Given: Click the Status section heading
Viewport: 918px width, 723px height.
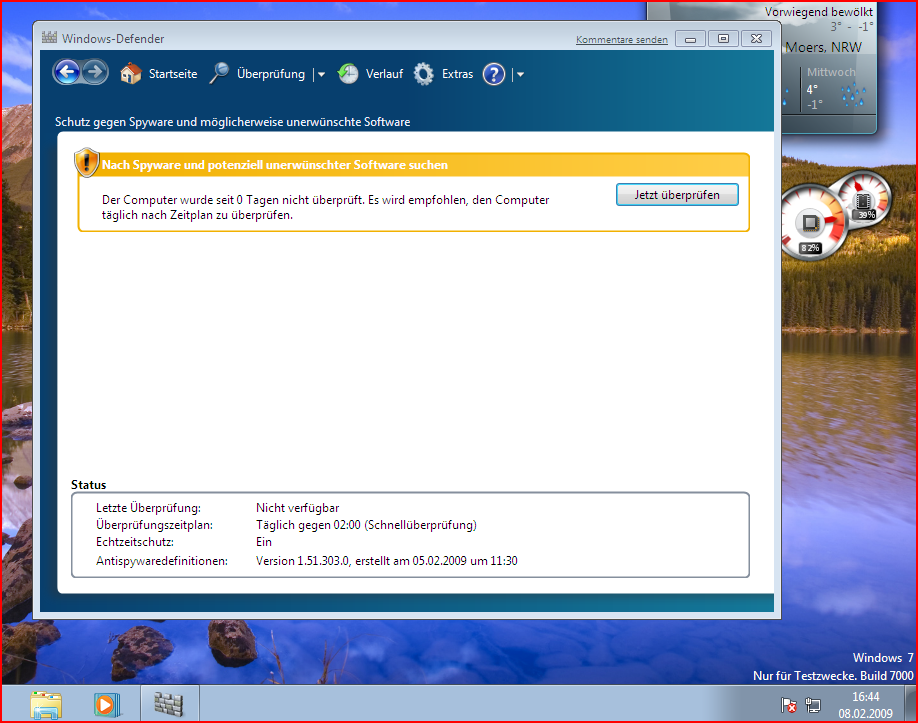Looking at the screenshot, I should (88, 485).
